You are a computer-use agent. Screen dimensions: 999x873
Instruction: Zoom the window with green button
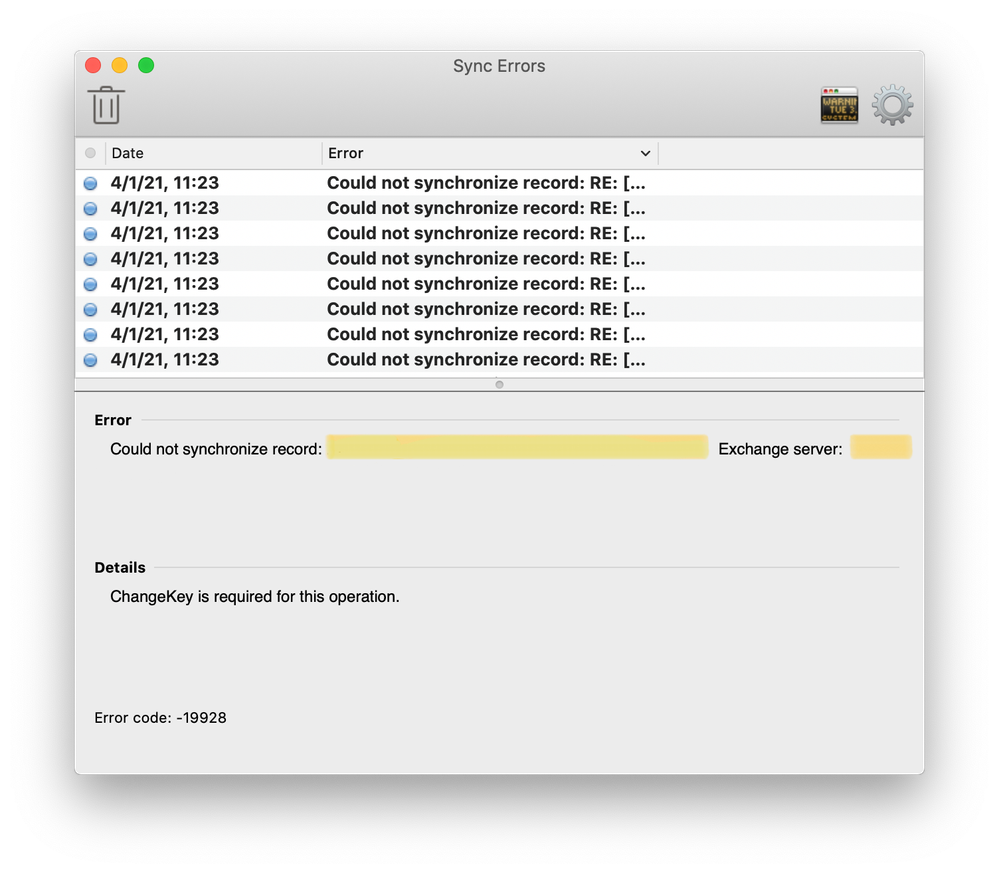(x=146, y=65)
